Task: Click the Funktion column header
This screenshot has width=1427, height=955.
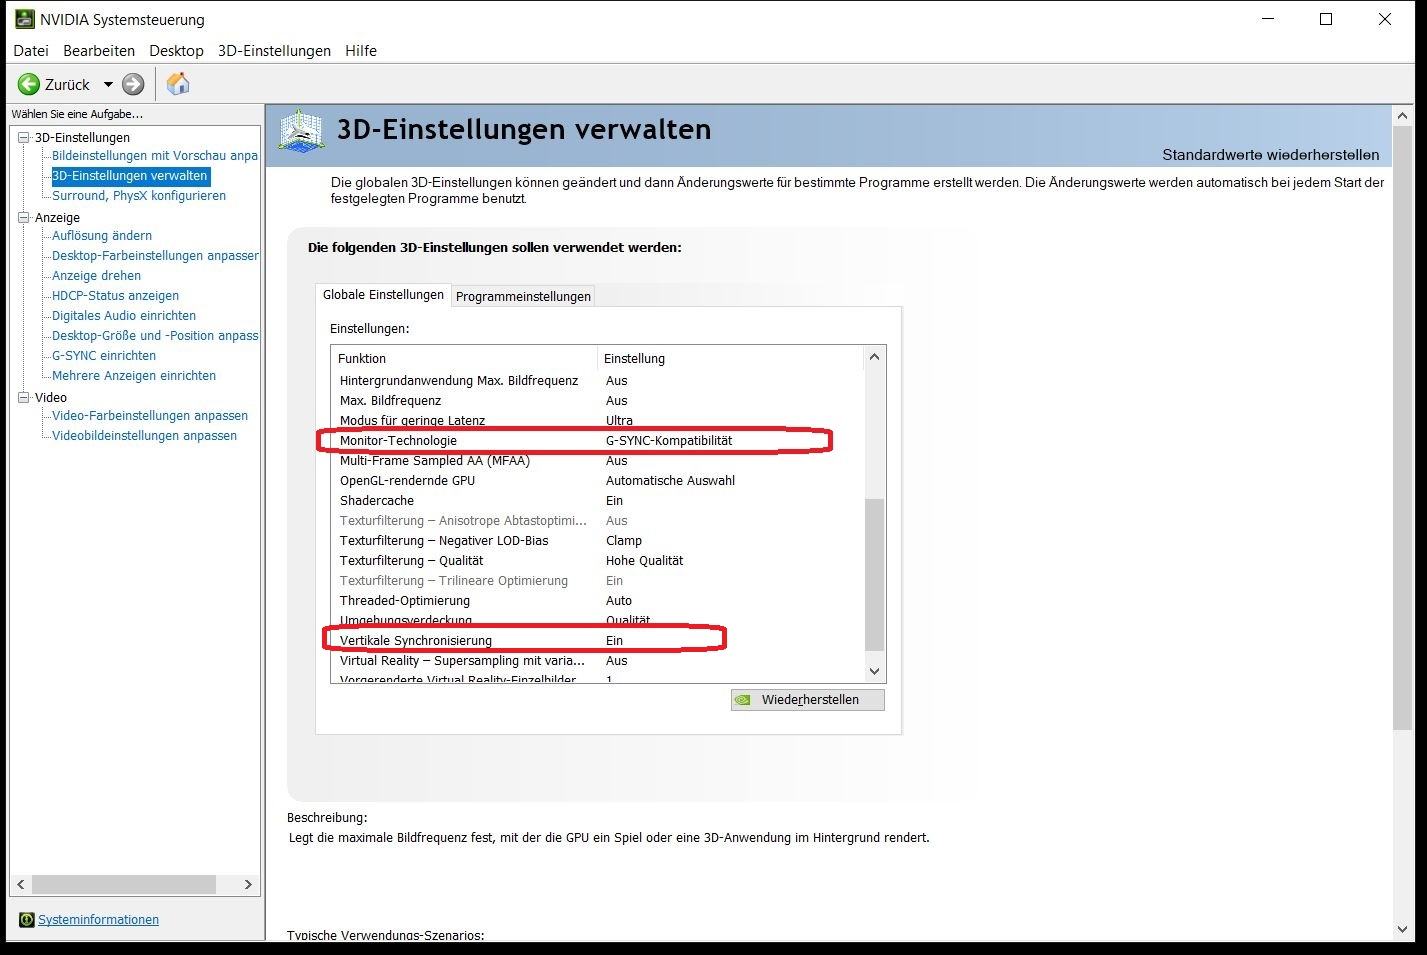Action: [464, 358]
